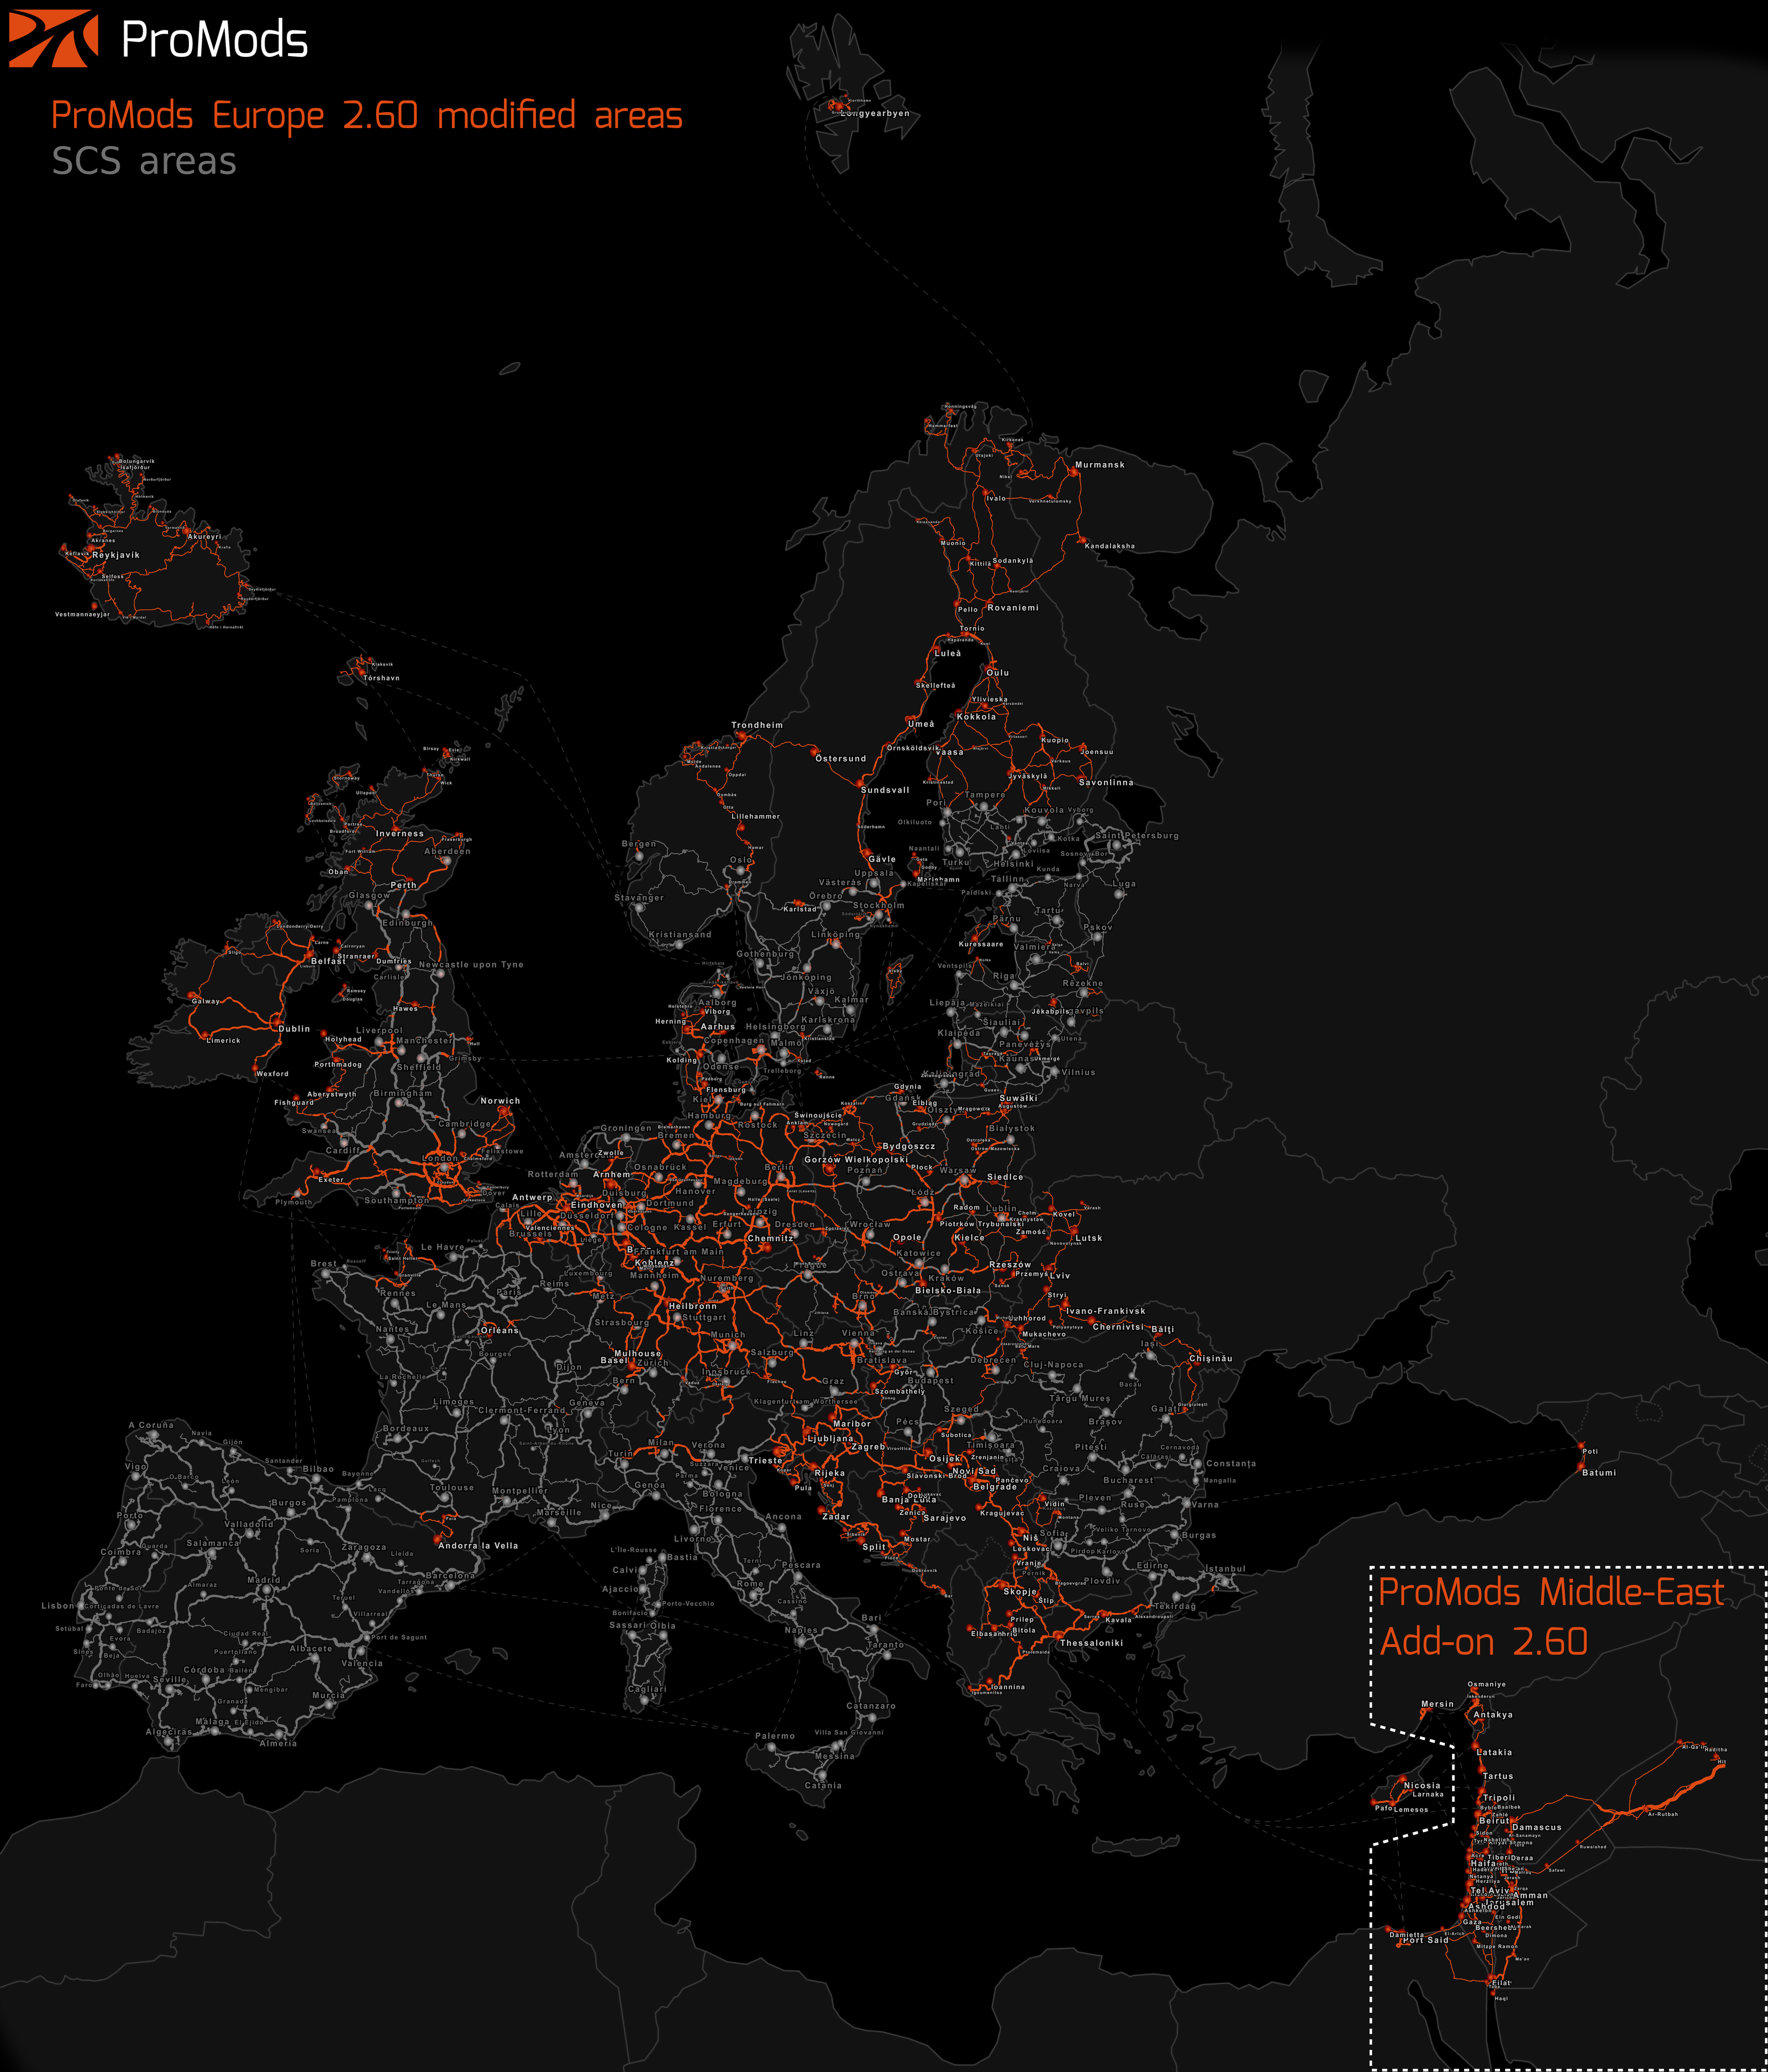Click the Catania city label

pos(823,1785)
